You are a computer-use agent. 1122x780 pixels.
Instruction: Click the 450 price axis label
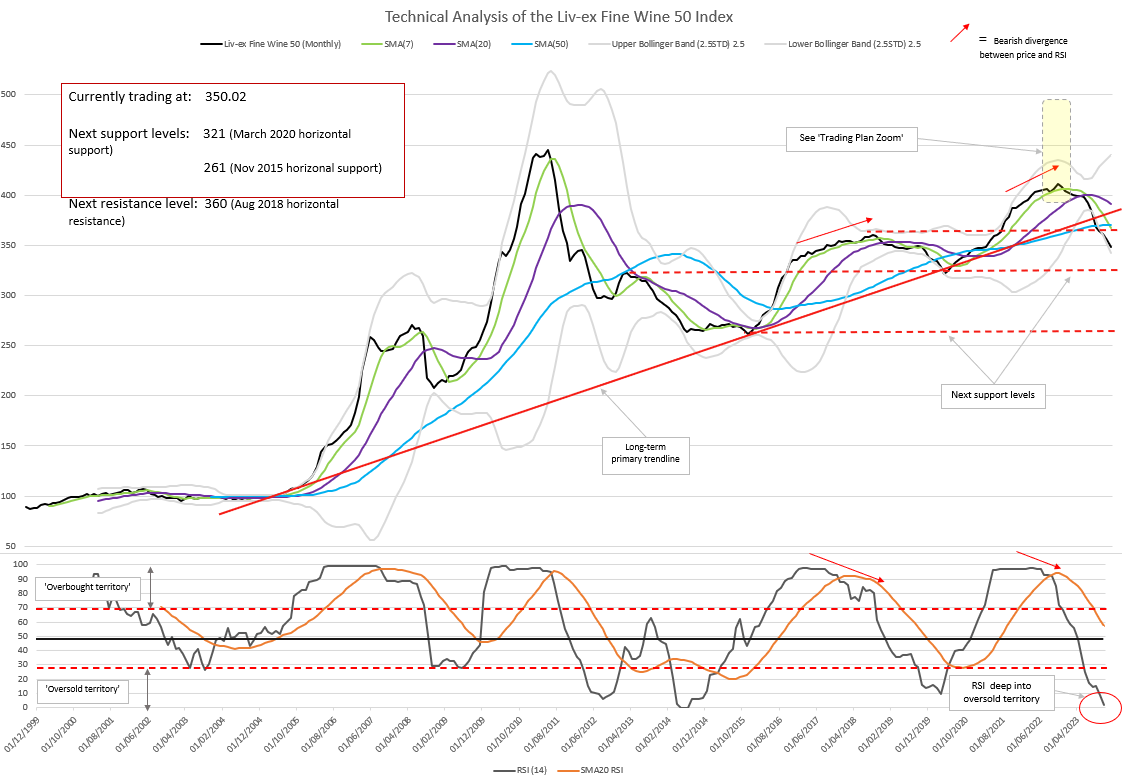(9, 145)
